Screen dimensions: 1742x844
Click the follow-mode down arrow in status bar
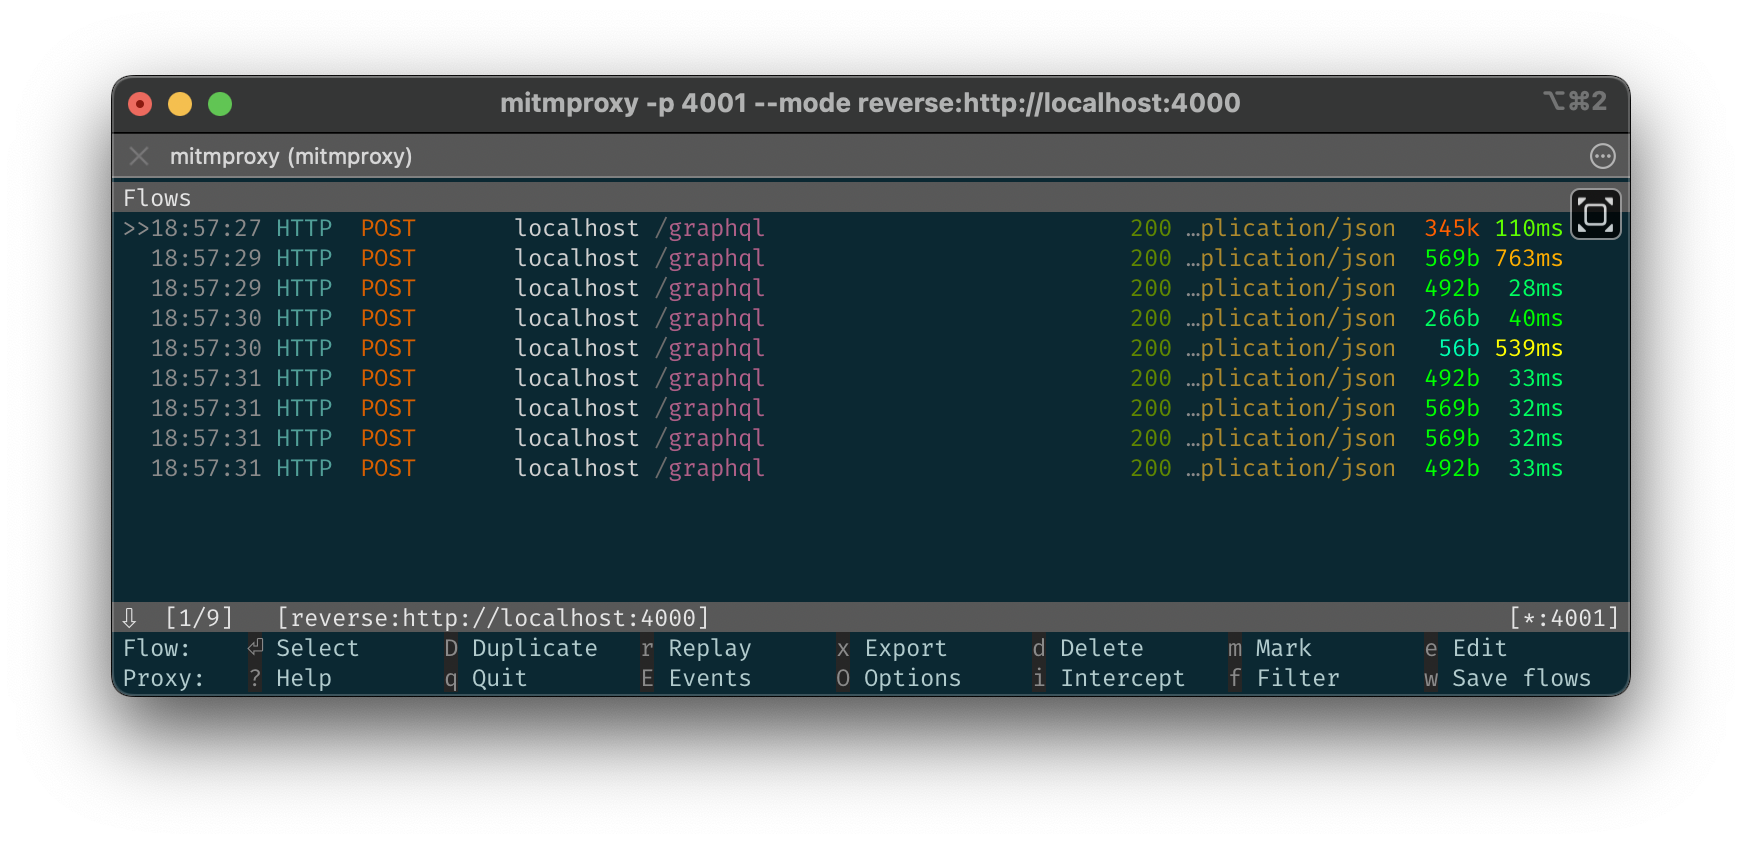click(x=130, y=618)
